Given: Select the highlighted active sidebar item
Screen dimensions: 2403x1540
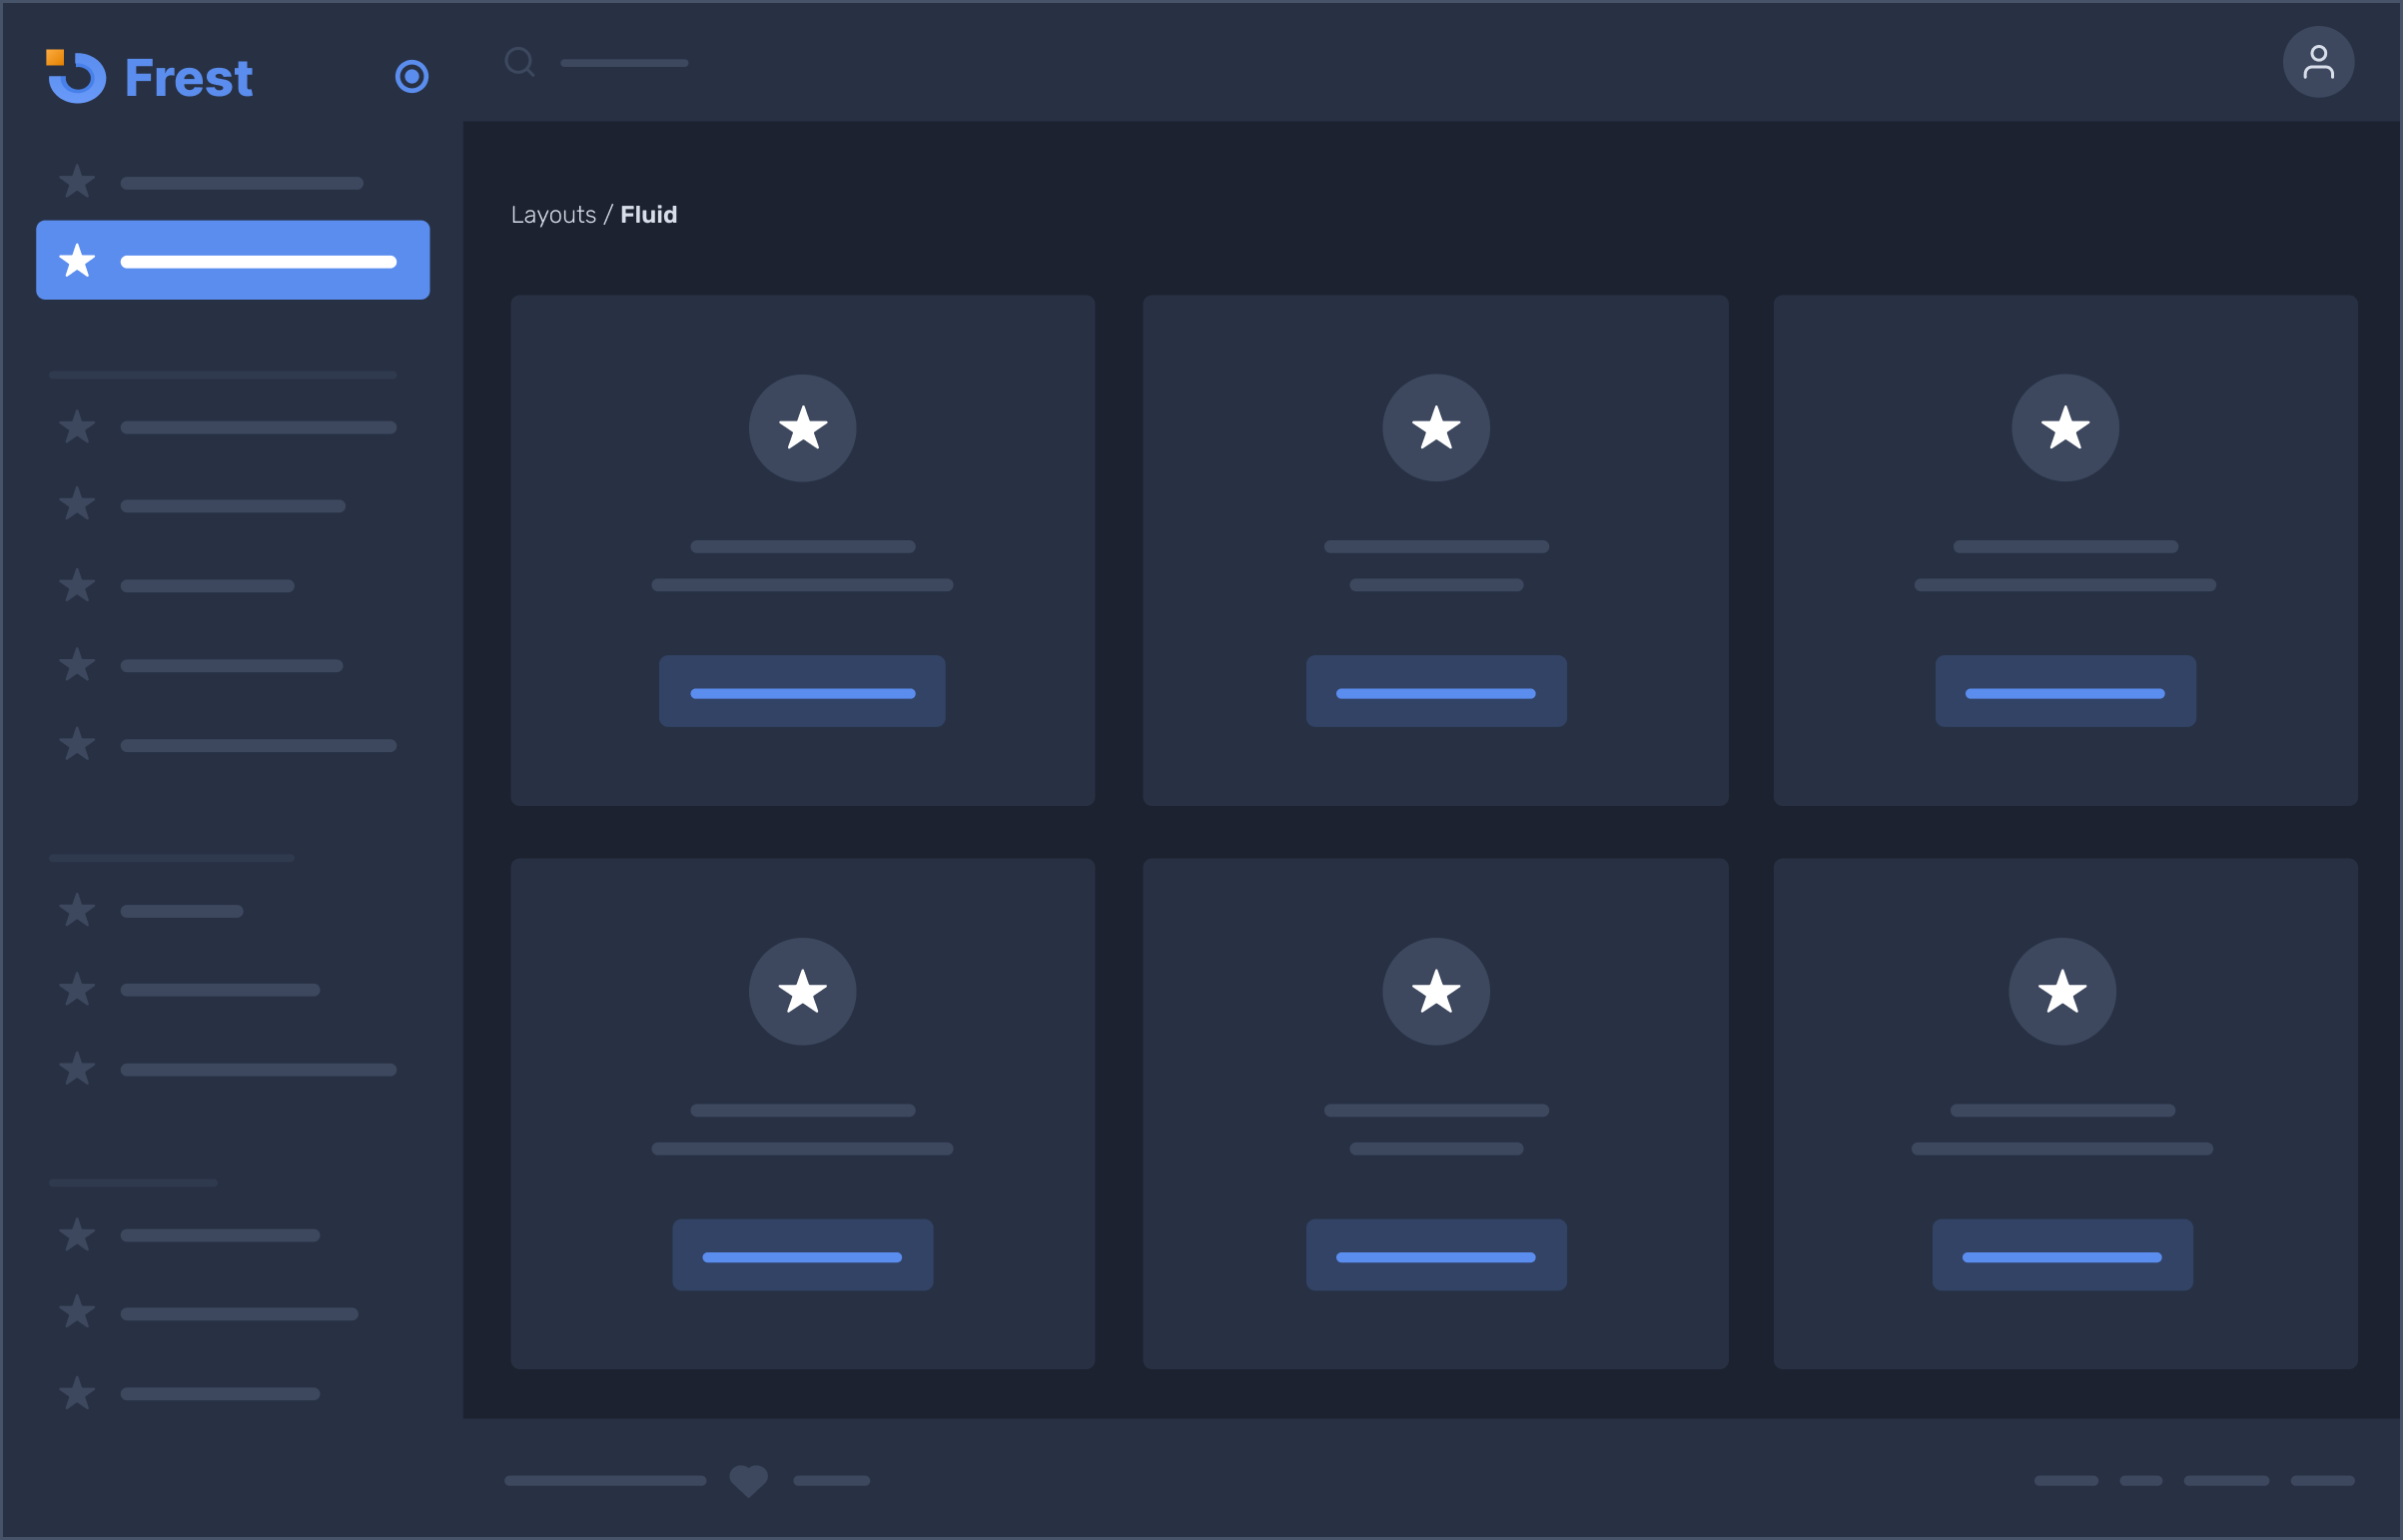Looking at the screenshot, I should [232, 260].
